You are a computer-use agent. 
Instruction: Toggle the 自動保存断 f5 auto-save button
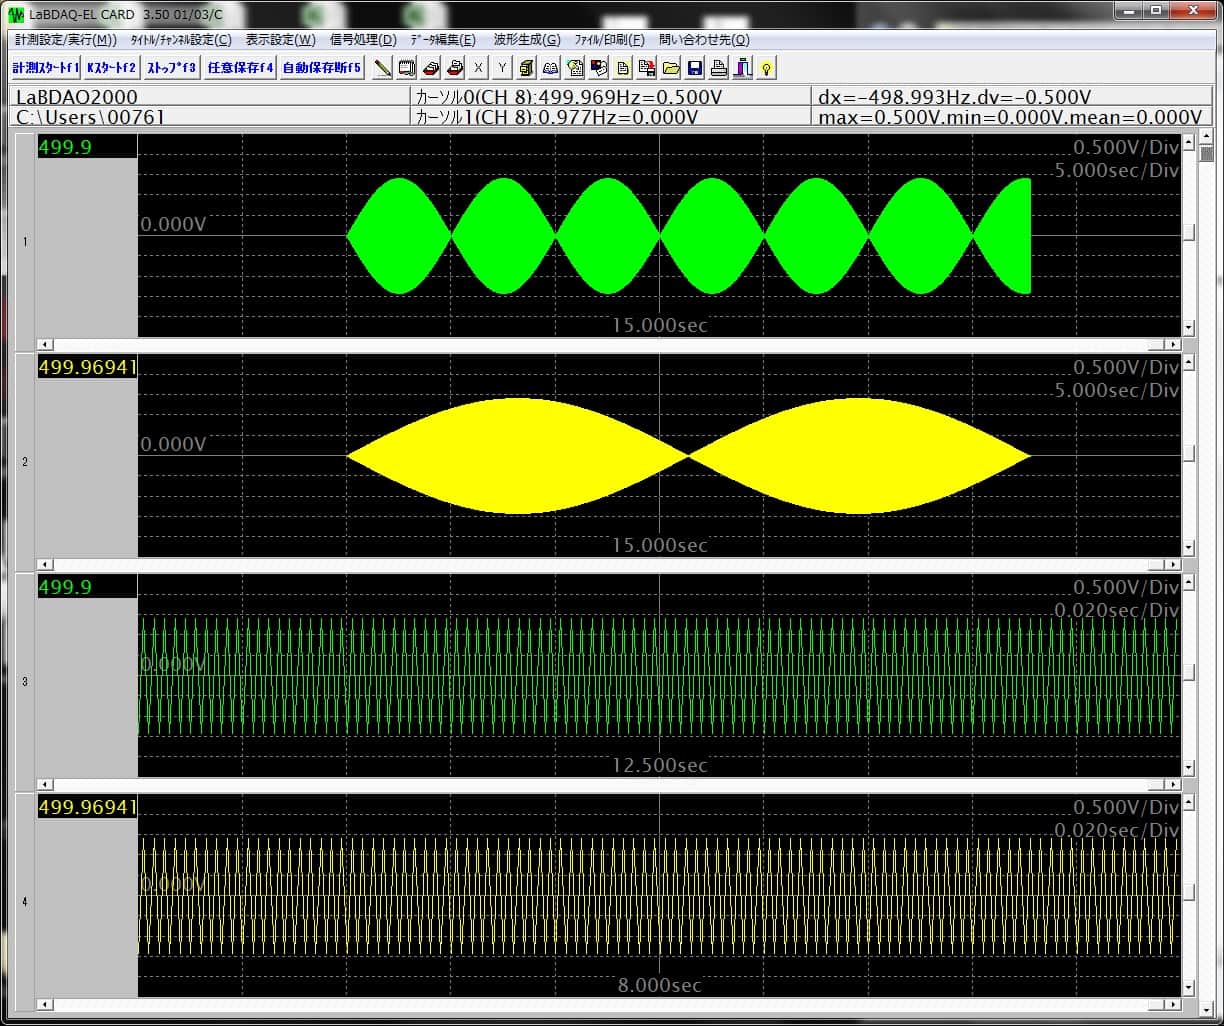(321, 68)
